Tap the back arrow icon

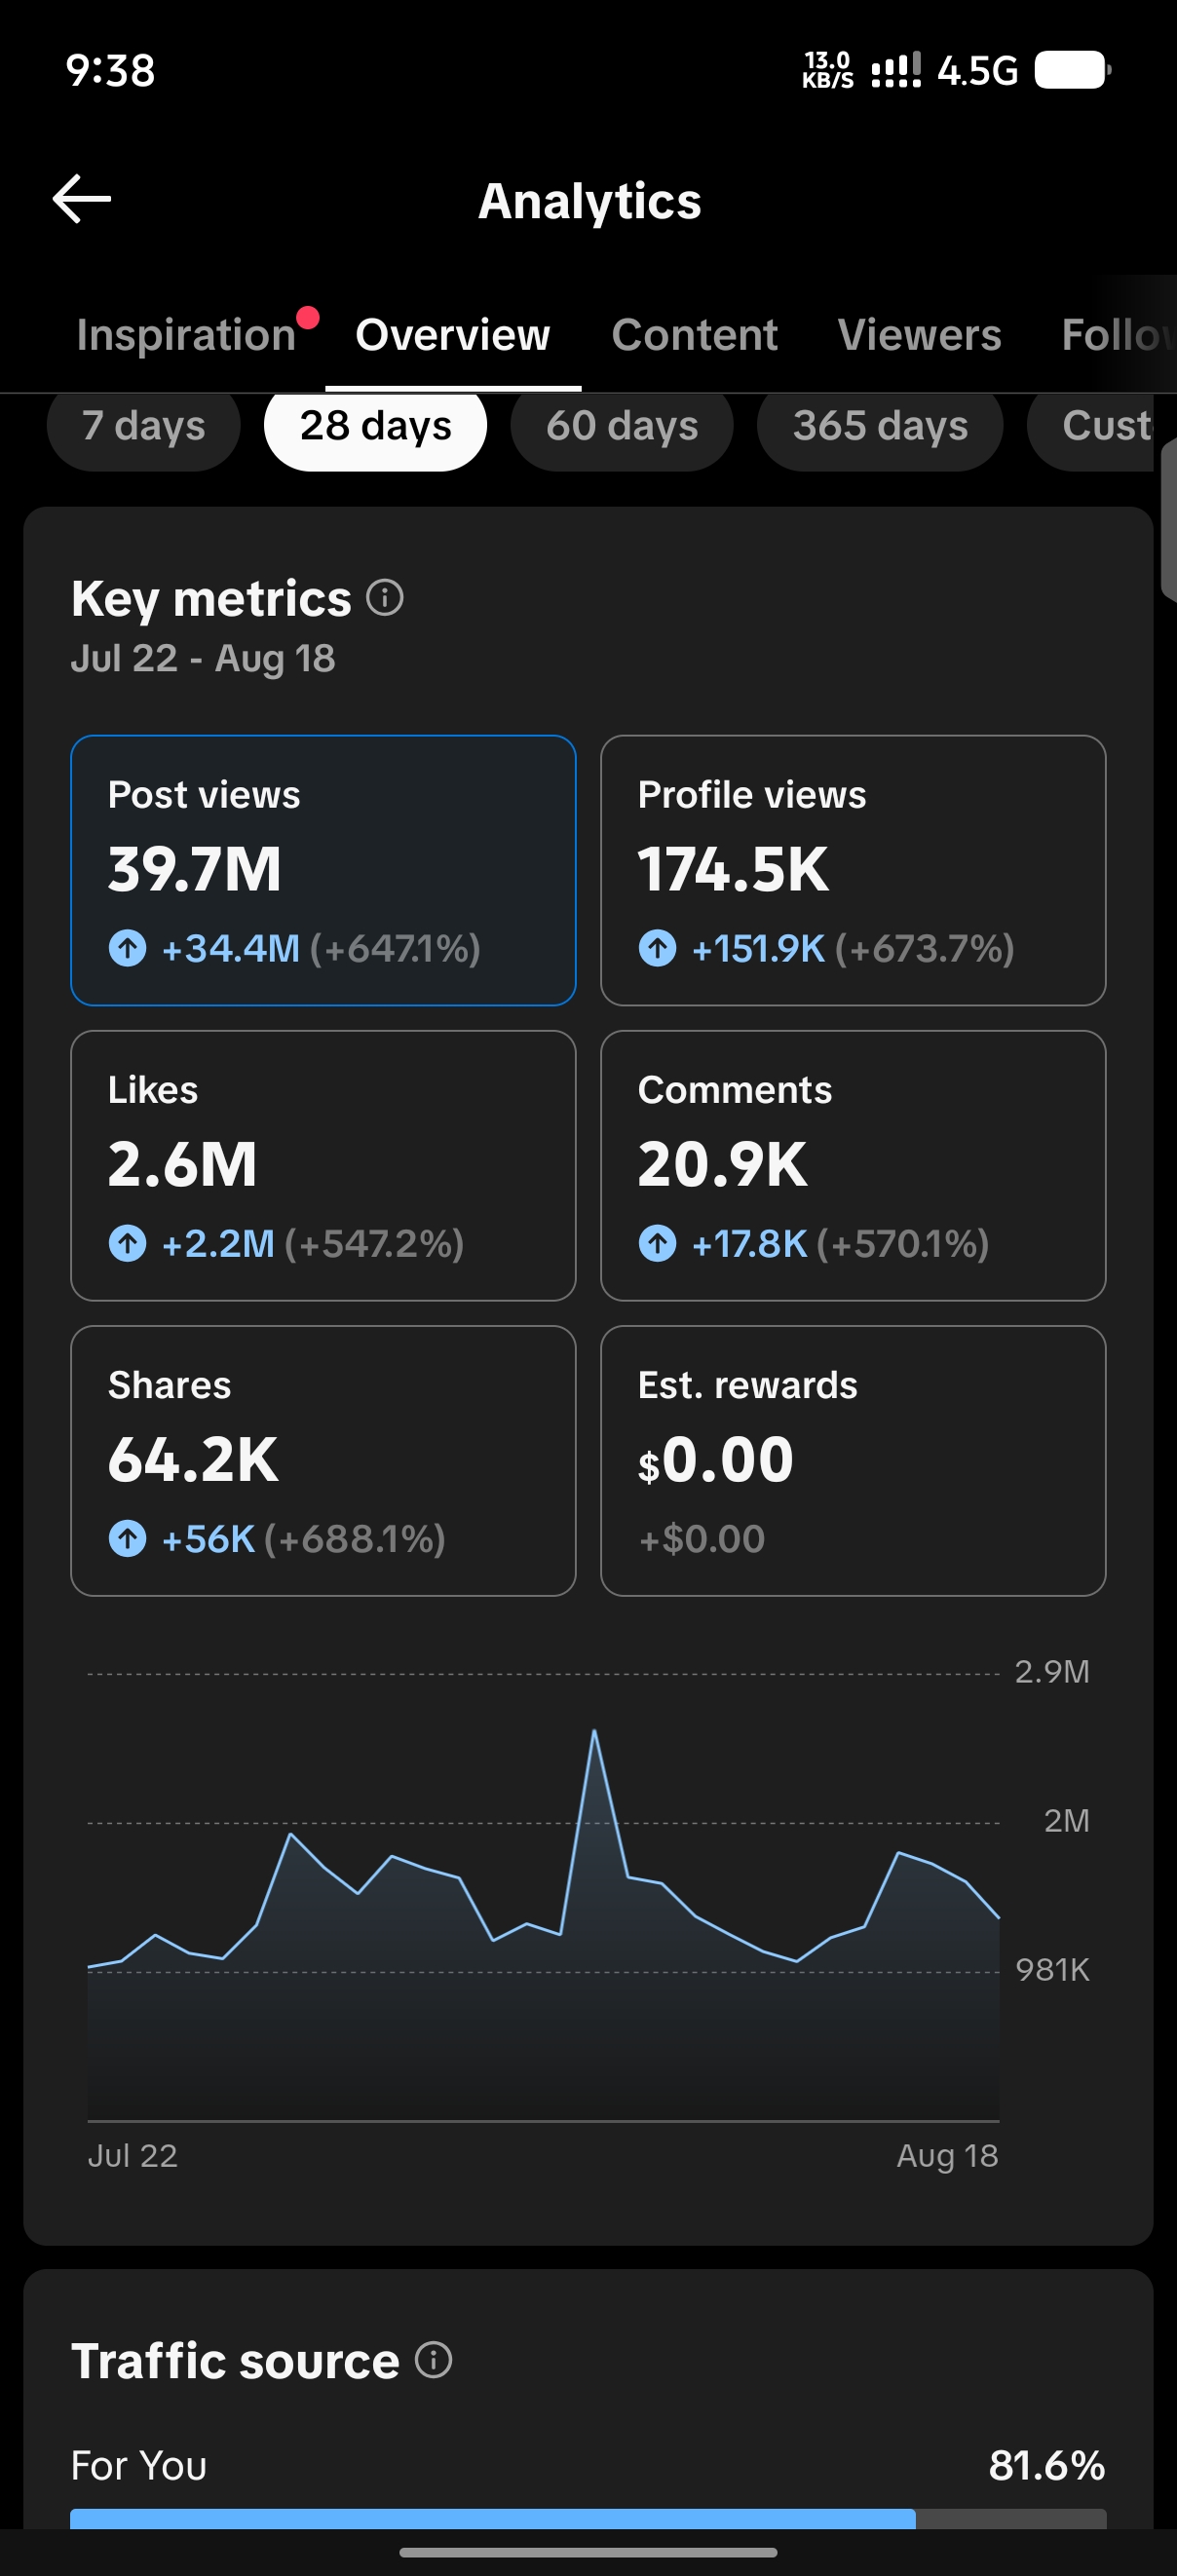(x=82, y=199)
